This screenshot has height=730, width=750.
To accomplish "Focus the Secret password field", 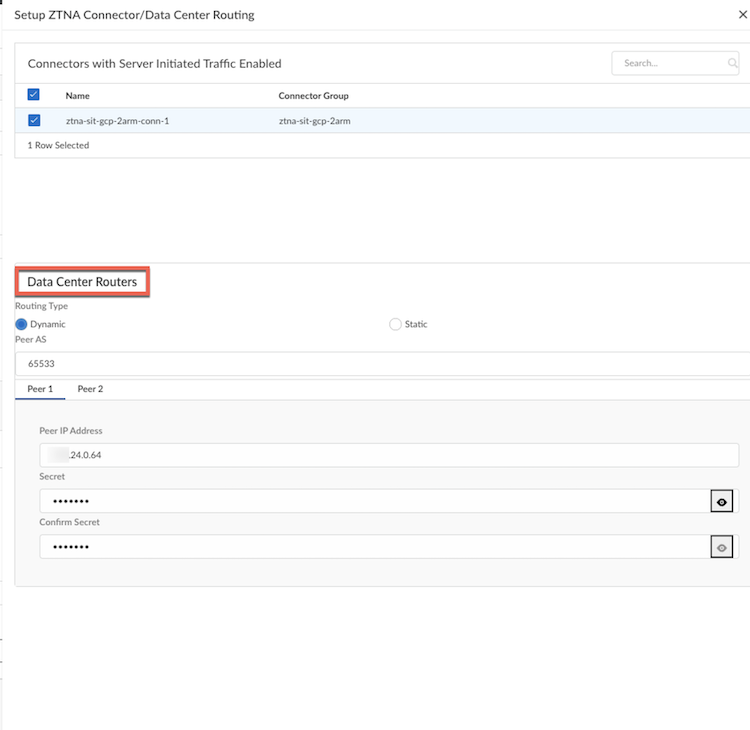I will point(370,502).
